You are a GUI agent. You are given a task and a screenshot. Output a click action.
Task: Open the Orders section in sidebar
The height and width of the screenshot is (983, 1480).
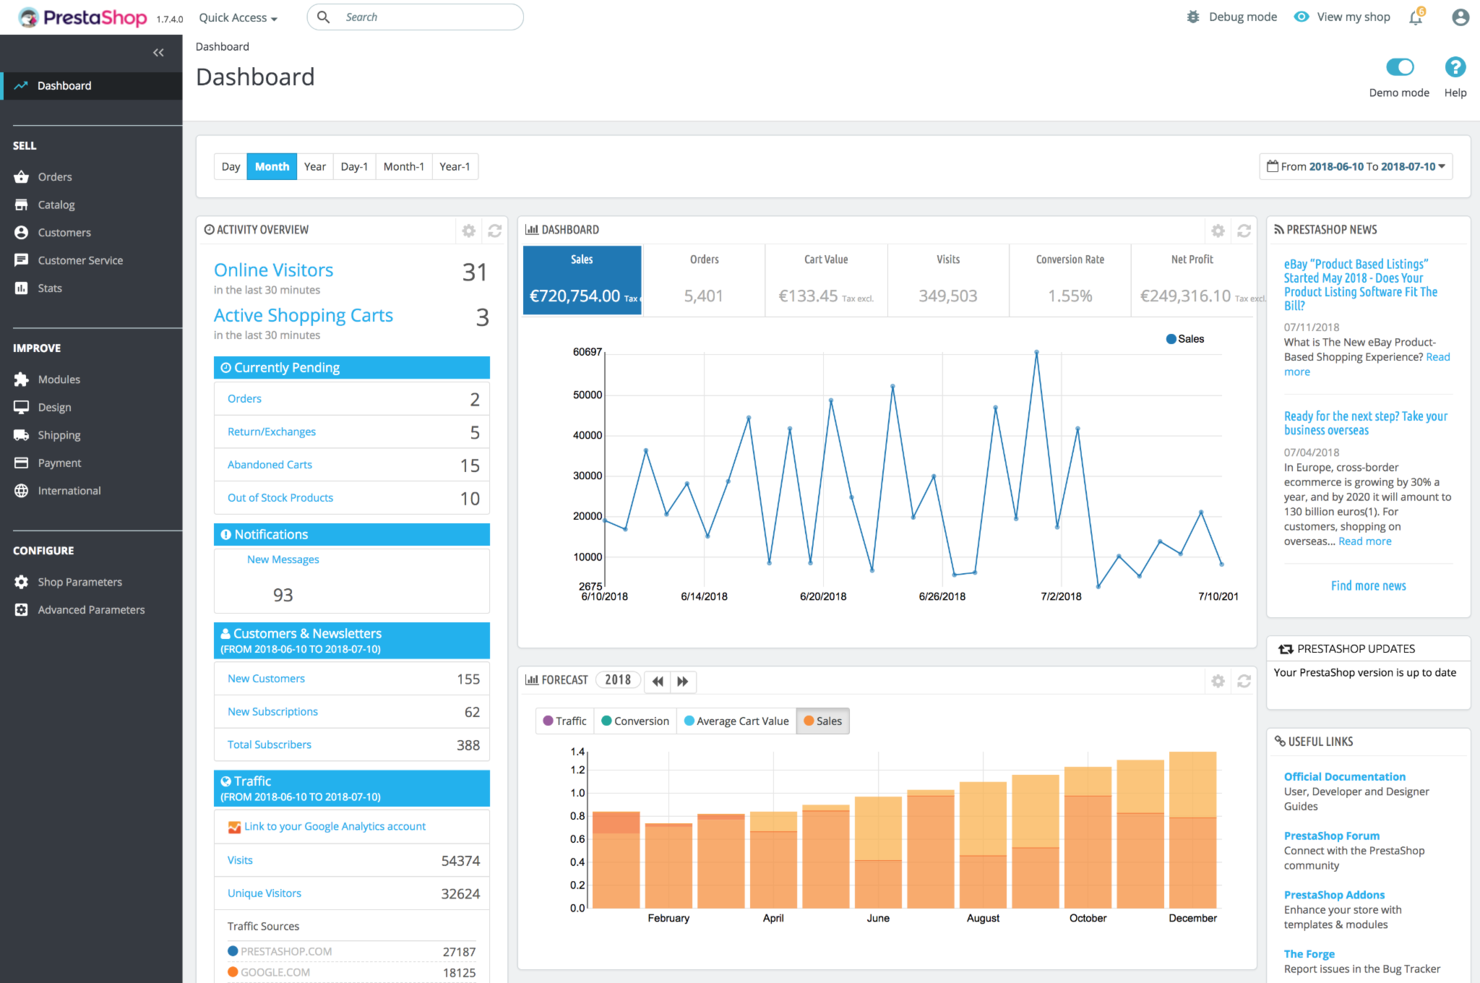[x=54, y=176]
